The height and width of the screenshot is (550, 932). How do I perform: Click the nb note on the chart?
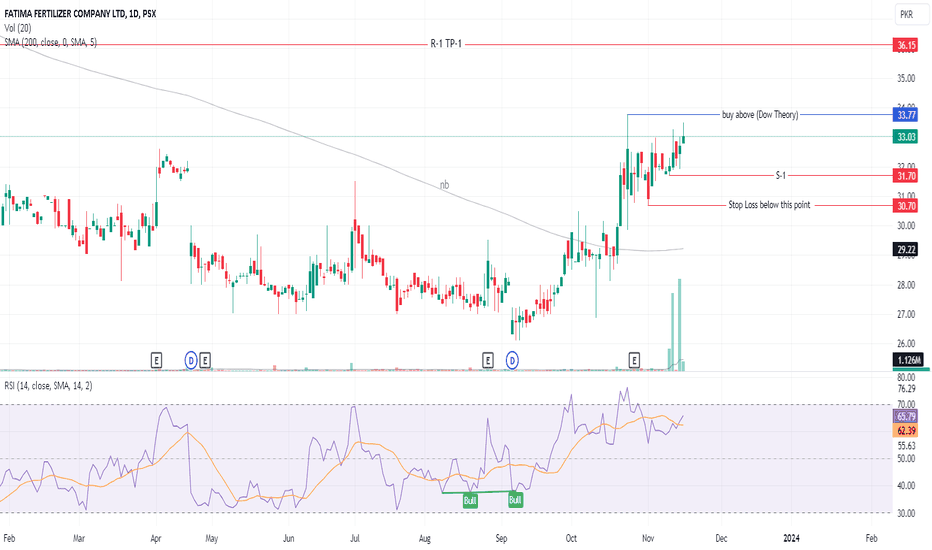click(x=444, y=185)
